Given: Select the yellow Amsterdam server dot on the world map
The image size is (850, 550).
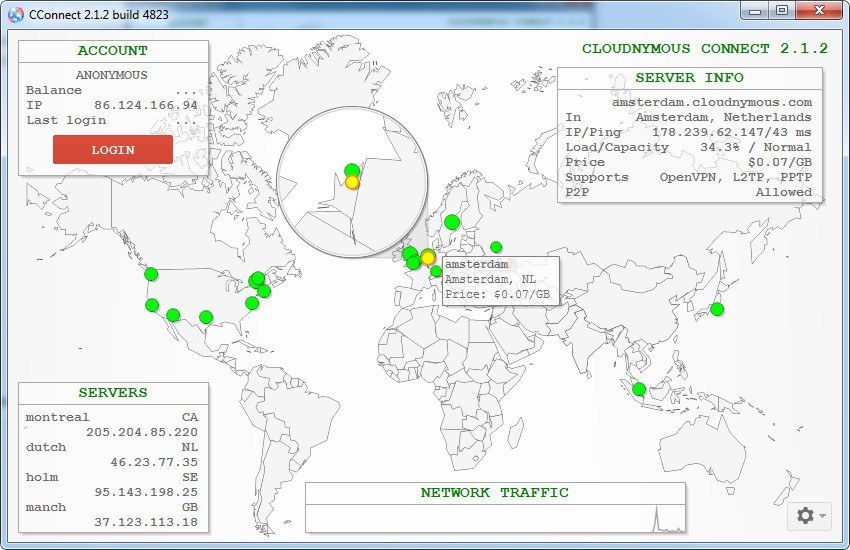Looking at the screenshot, I should pyautogui.click(x=428, y=258).
